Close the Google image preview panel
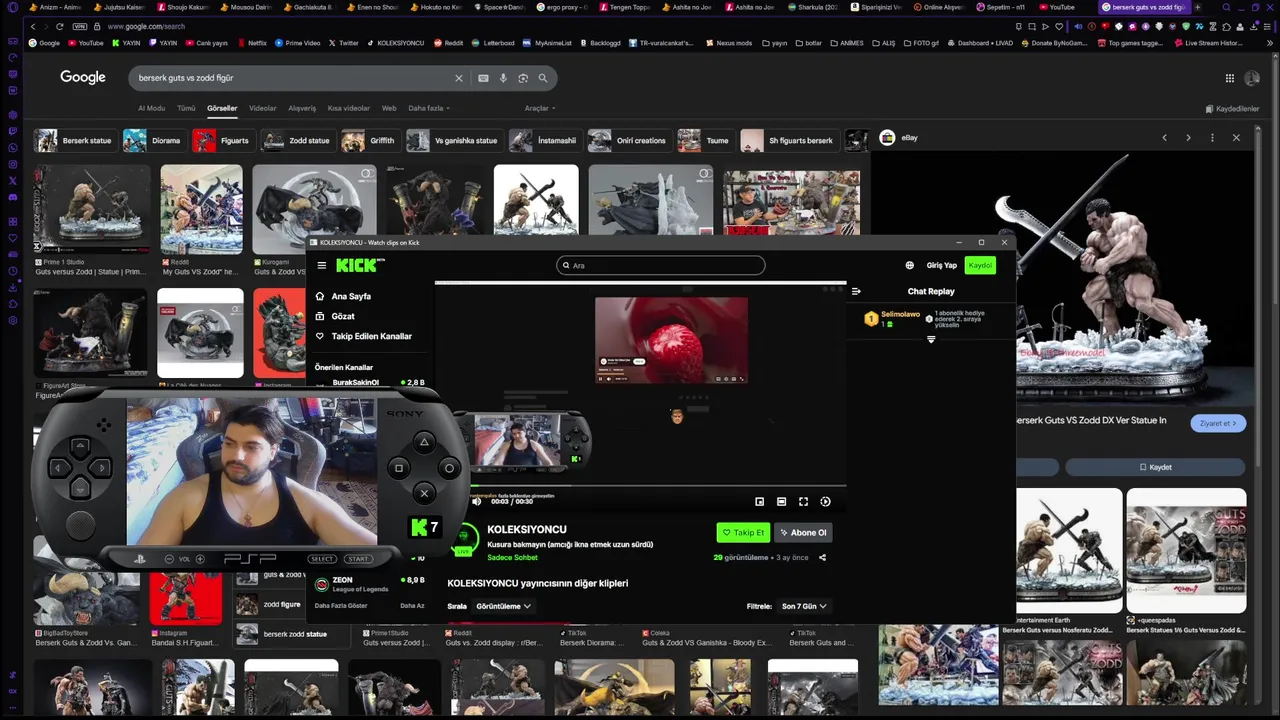The height and width of the screenshot is (720, 1280). (1236, 138)
